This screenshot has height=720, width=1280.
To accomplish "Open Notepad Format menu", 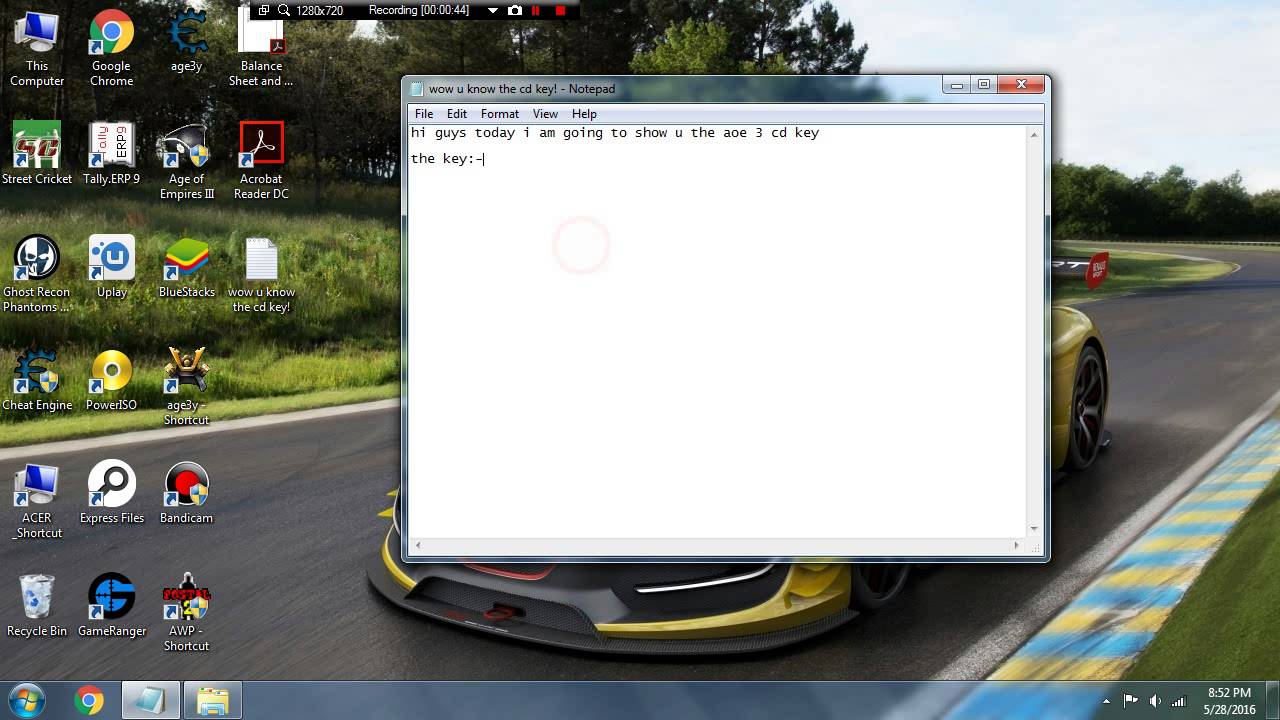I will tap(500, 114).
